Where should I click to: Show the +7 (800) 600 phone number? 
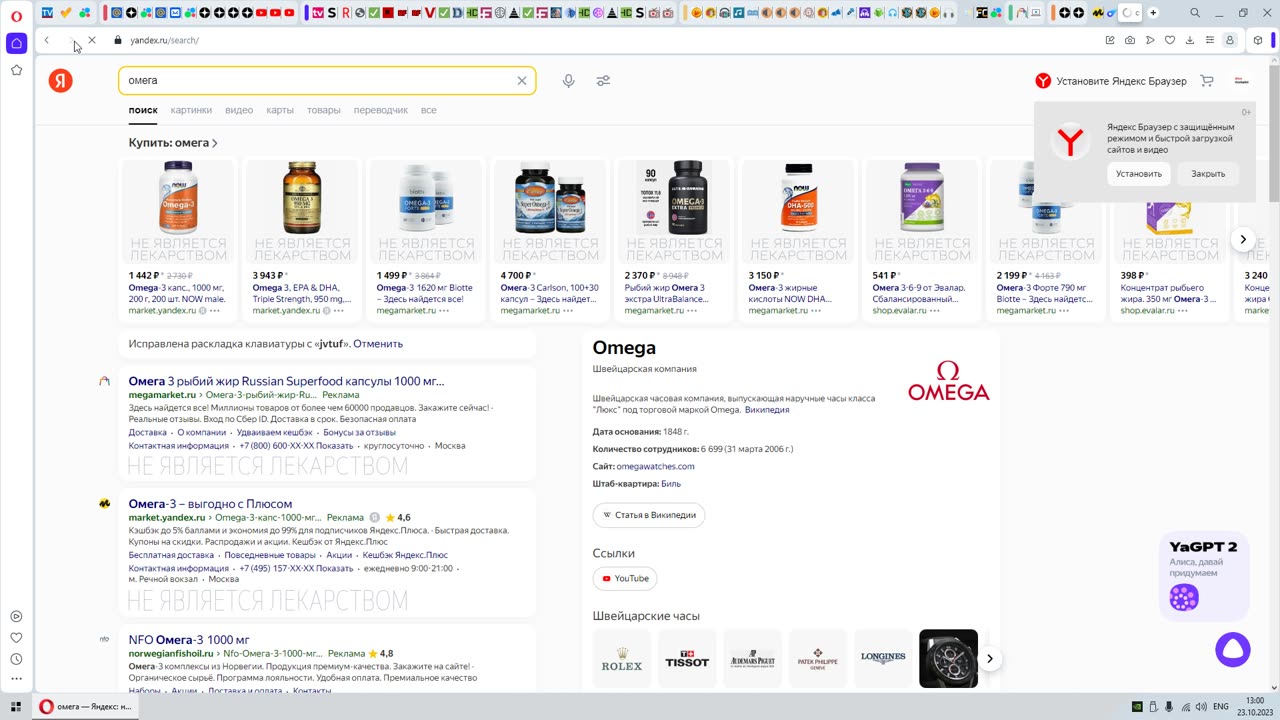point(296,446)
